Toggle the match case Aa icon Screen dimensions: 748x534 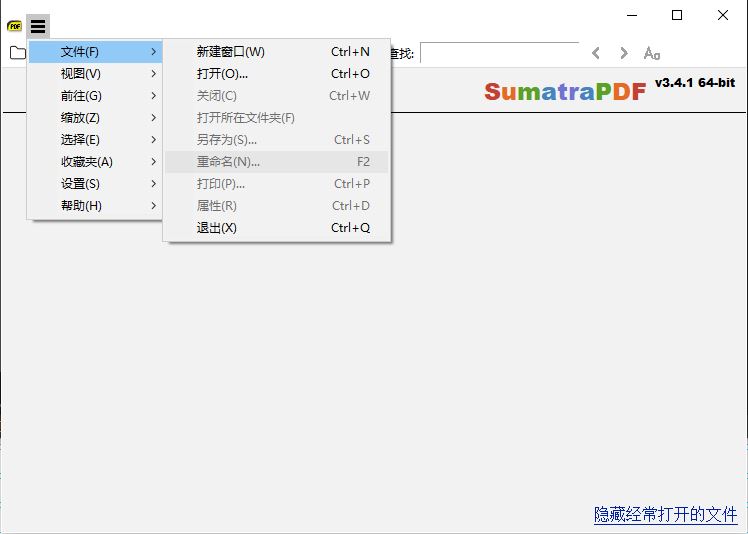(652, 53)
